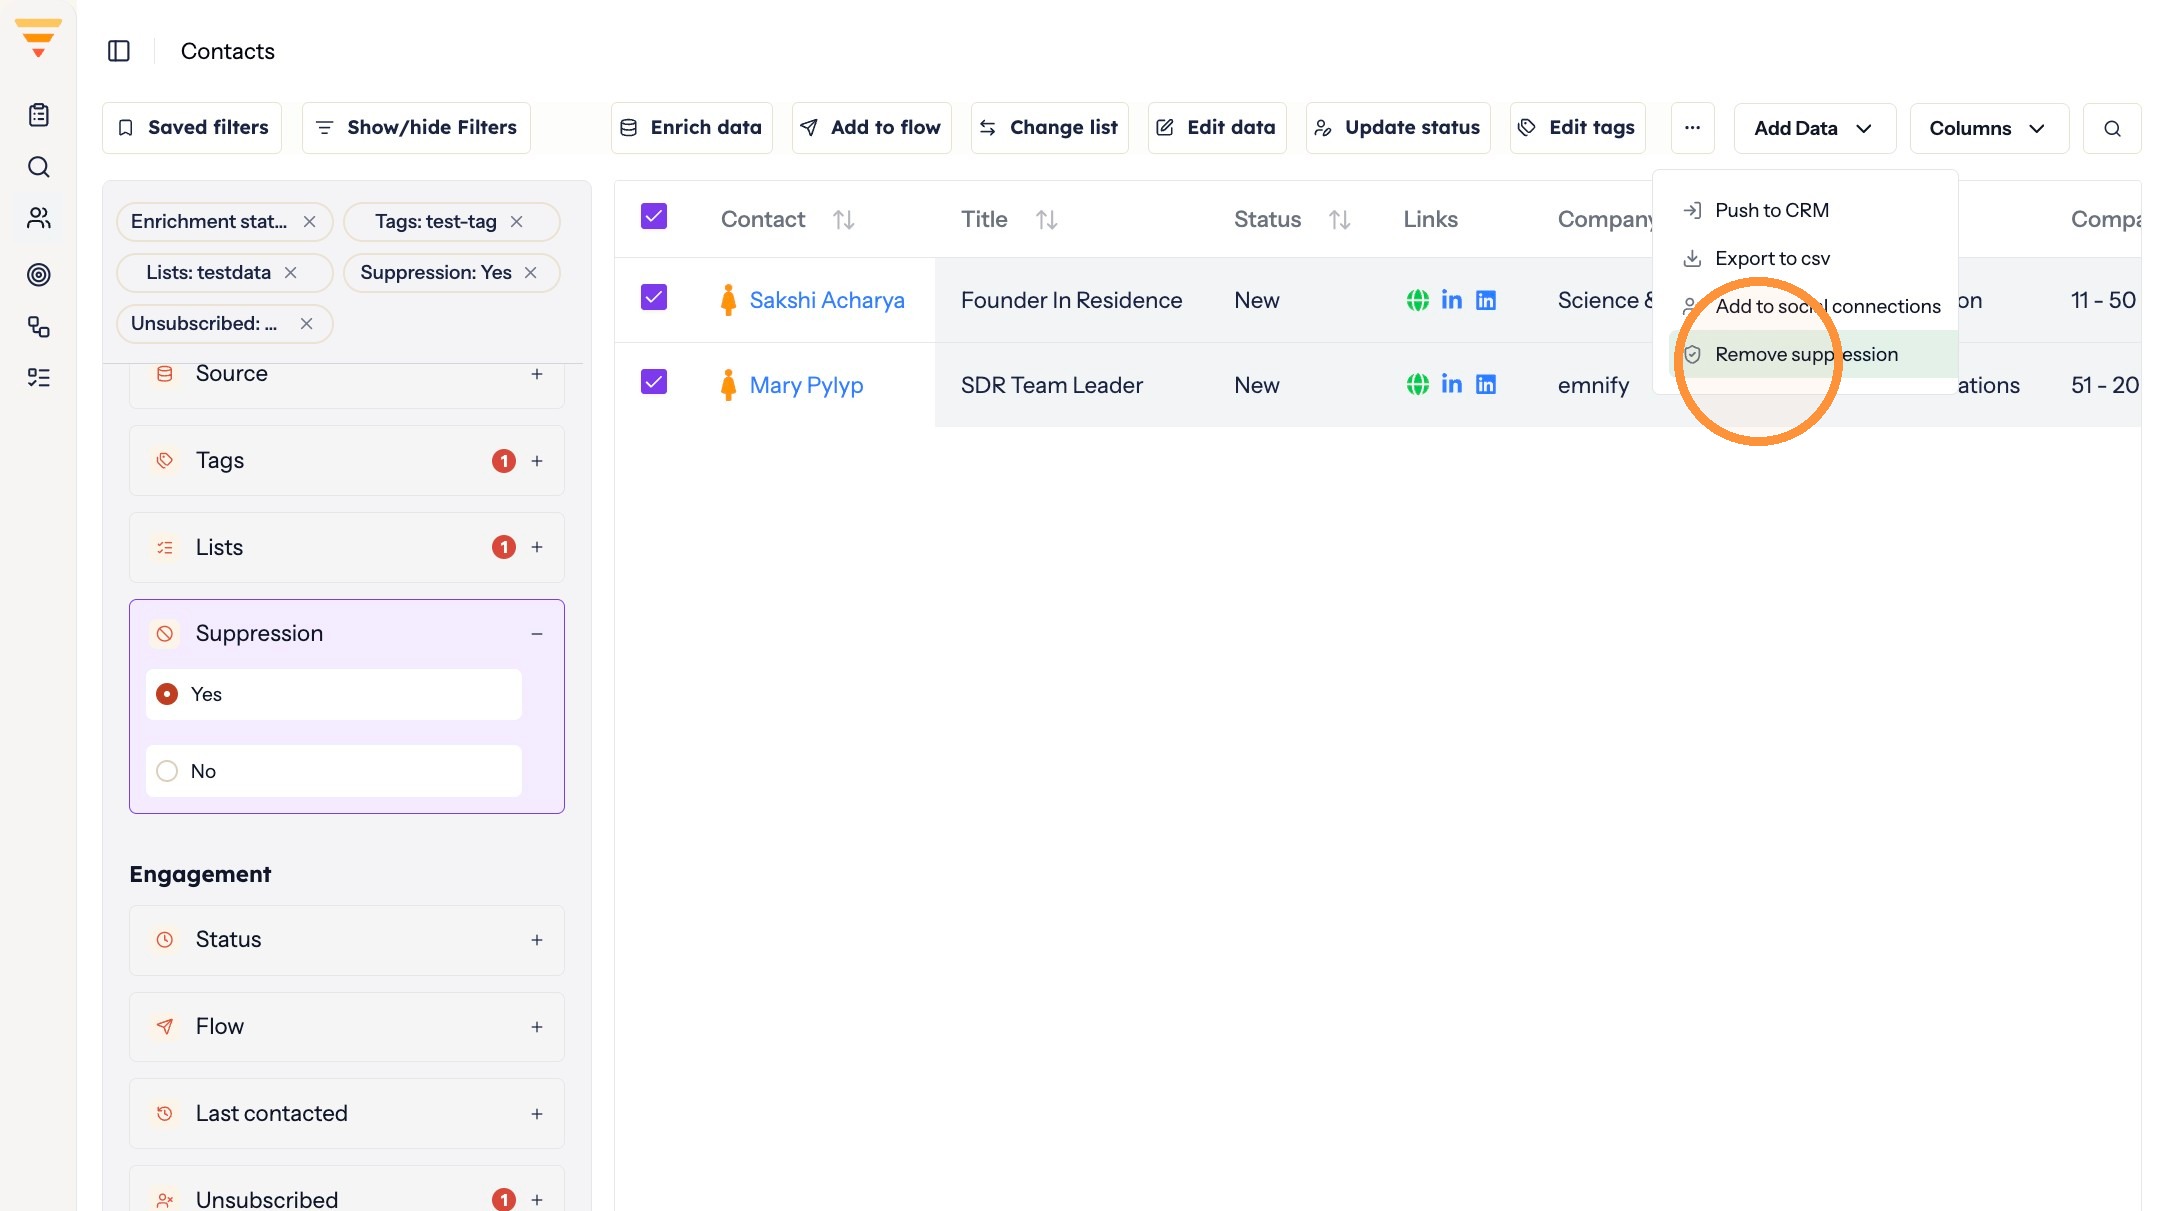Open Sakshi Acharya contact link
2168x1211 pixels.
(x=827, y=300)
